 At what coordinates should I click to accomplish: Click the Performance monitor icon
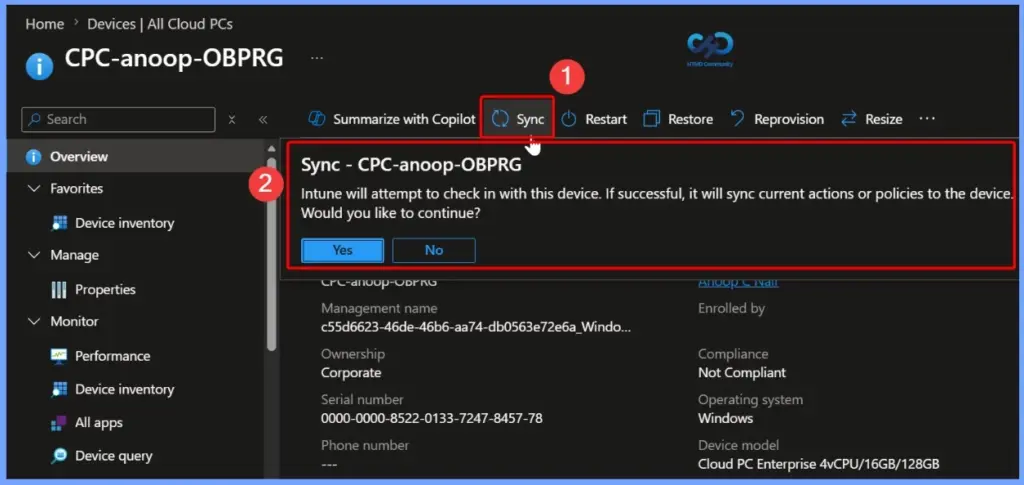click(59, 356)
